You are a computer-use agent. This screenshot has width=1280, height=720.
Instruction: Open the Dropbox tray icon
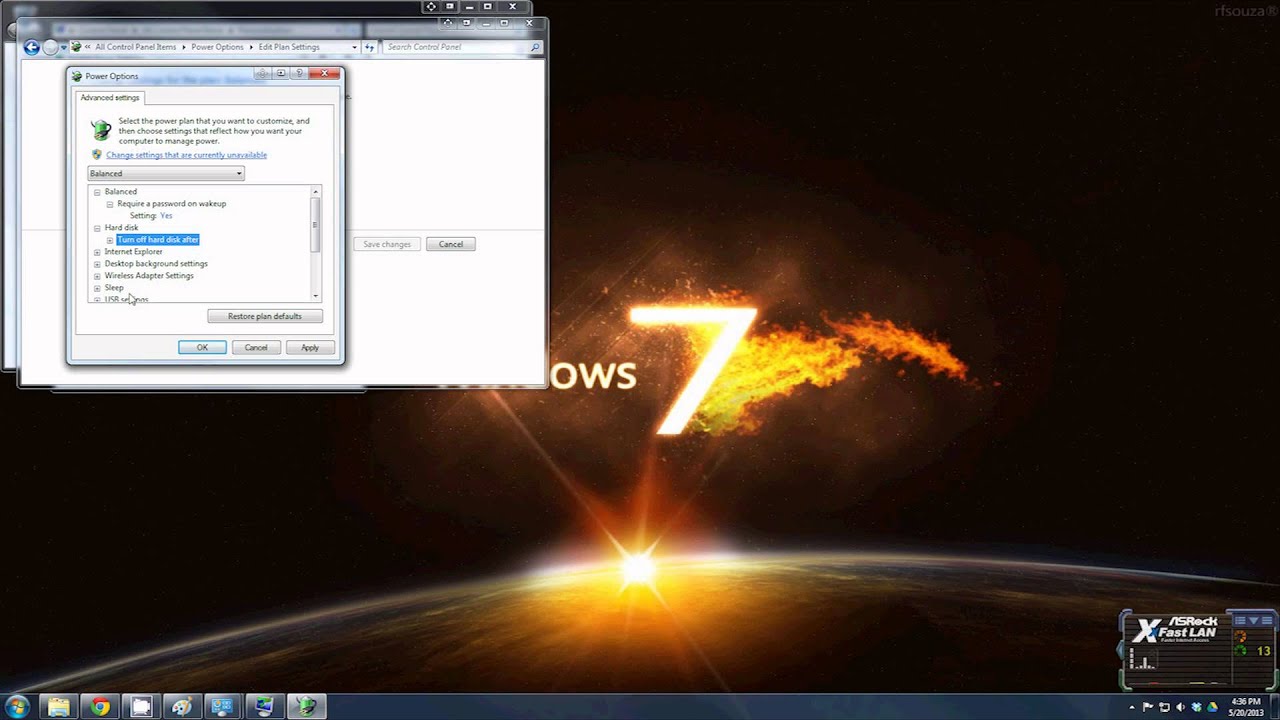click(1196, 707)
